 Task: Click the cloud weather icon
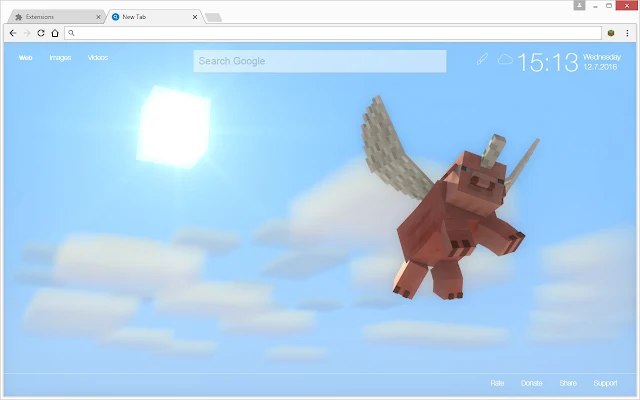(505, 60)
